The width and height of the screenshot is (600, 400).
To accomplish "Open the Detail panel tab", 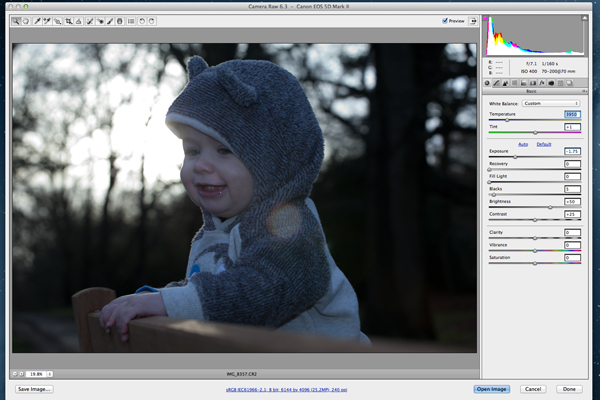I will point(507,83).
